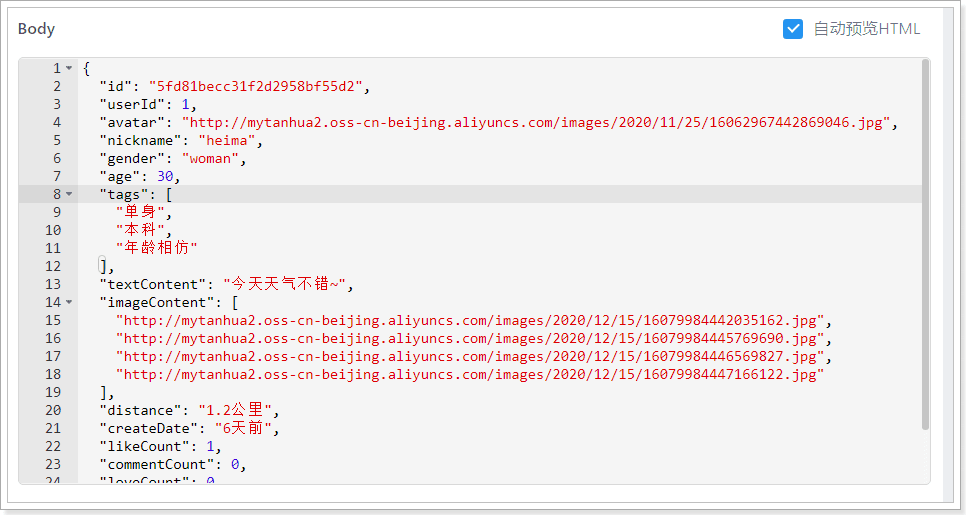Click line number 13 in the gutter
The image size is (966, 515).
point(53,284)
